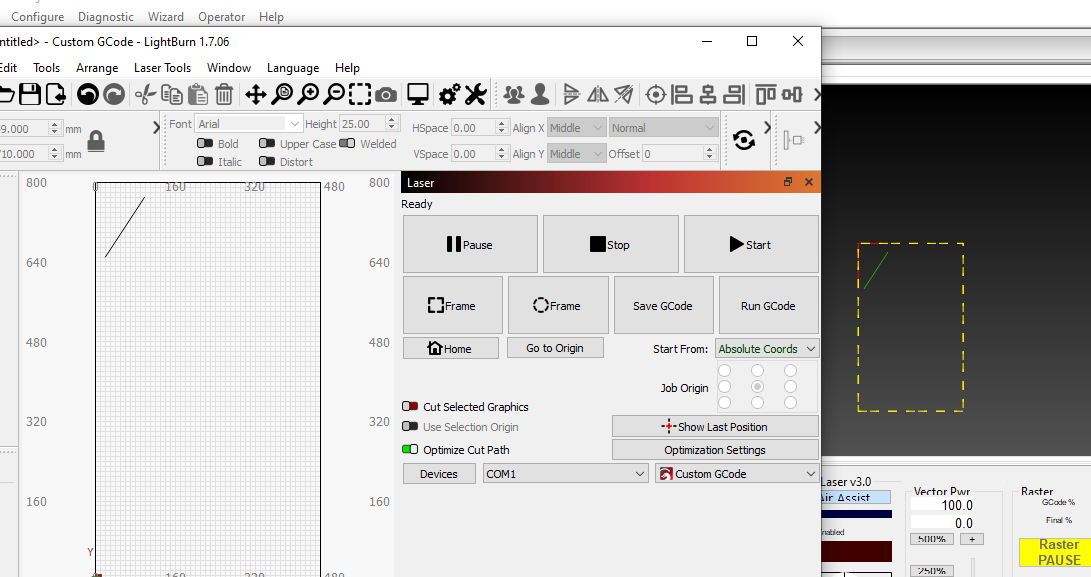This screenshot has height=577, width=1091.
Task: Click the Align Left edges icon
Action: (x=682, y=94)
